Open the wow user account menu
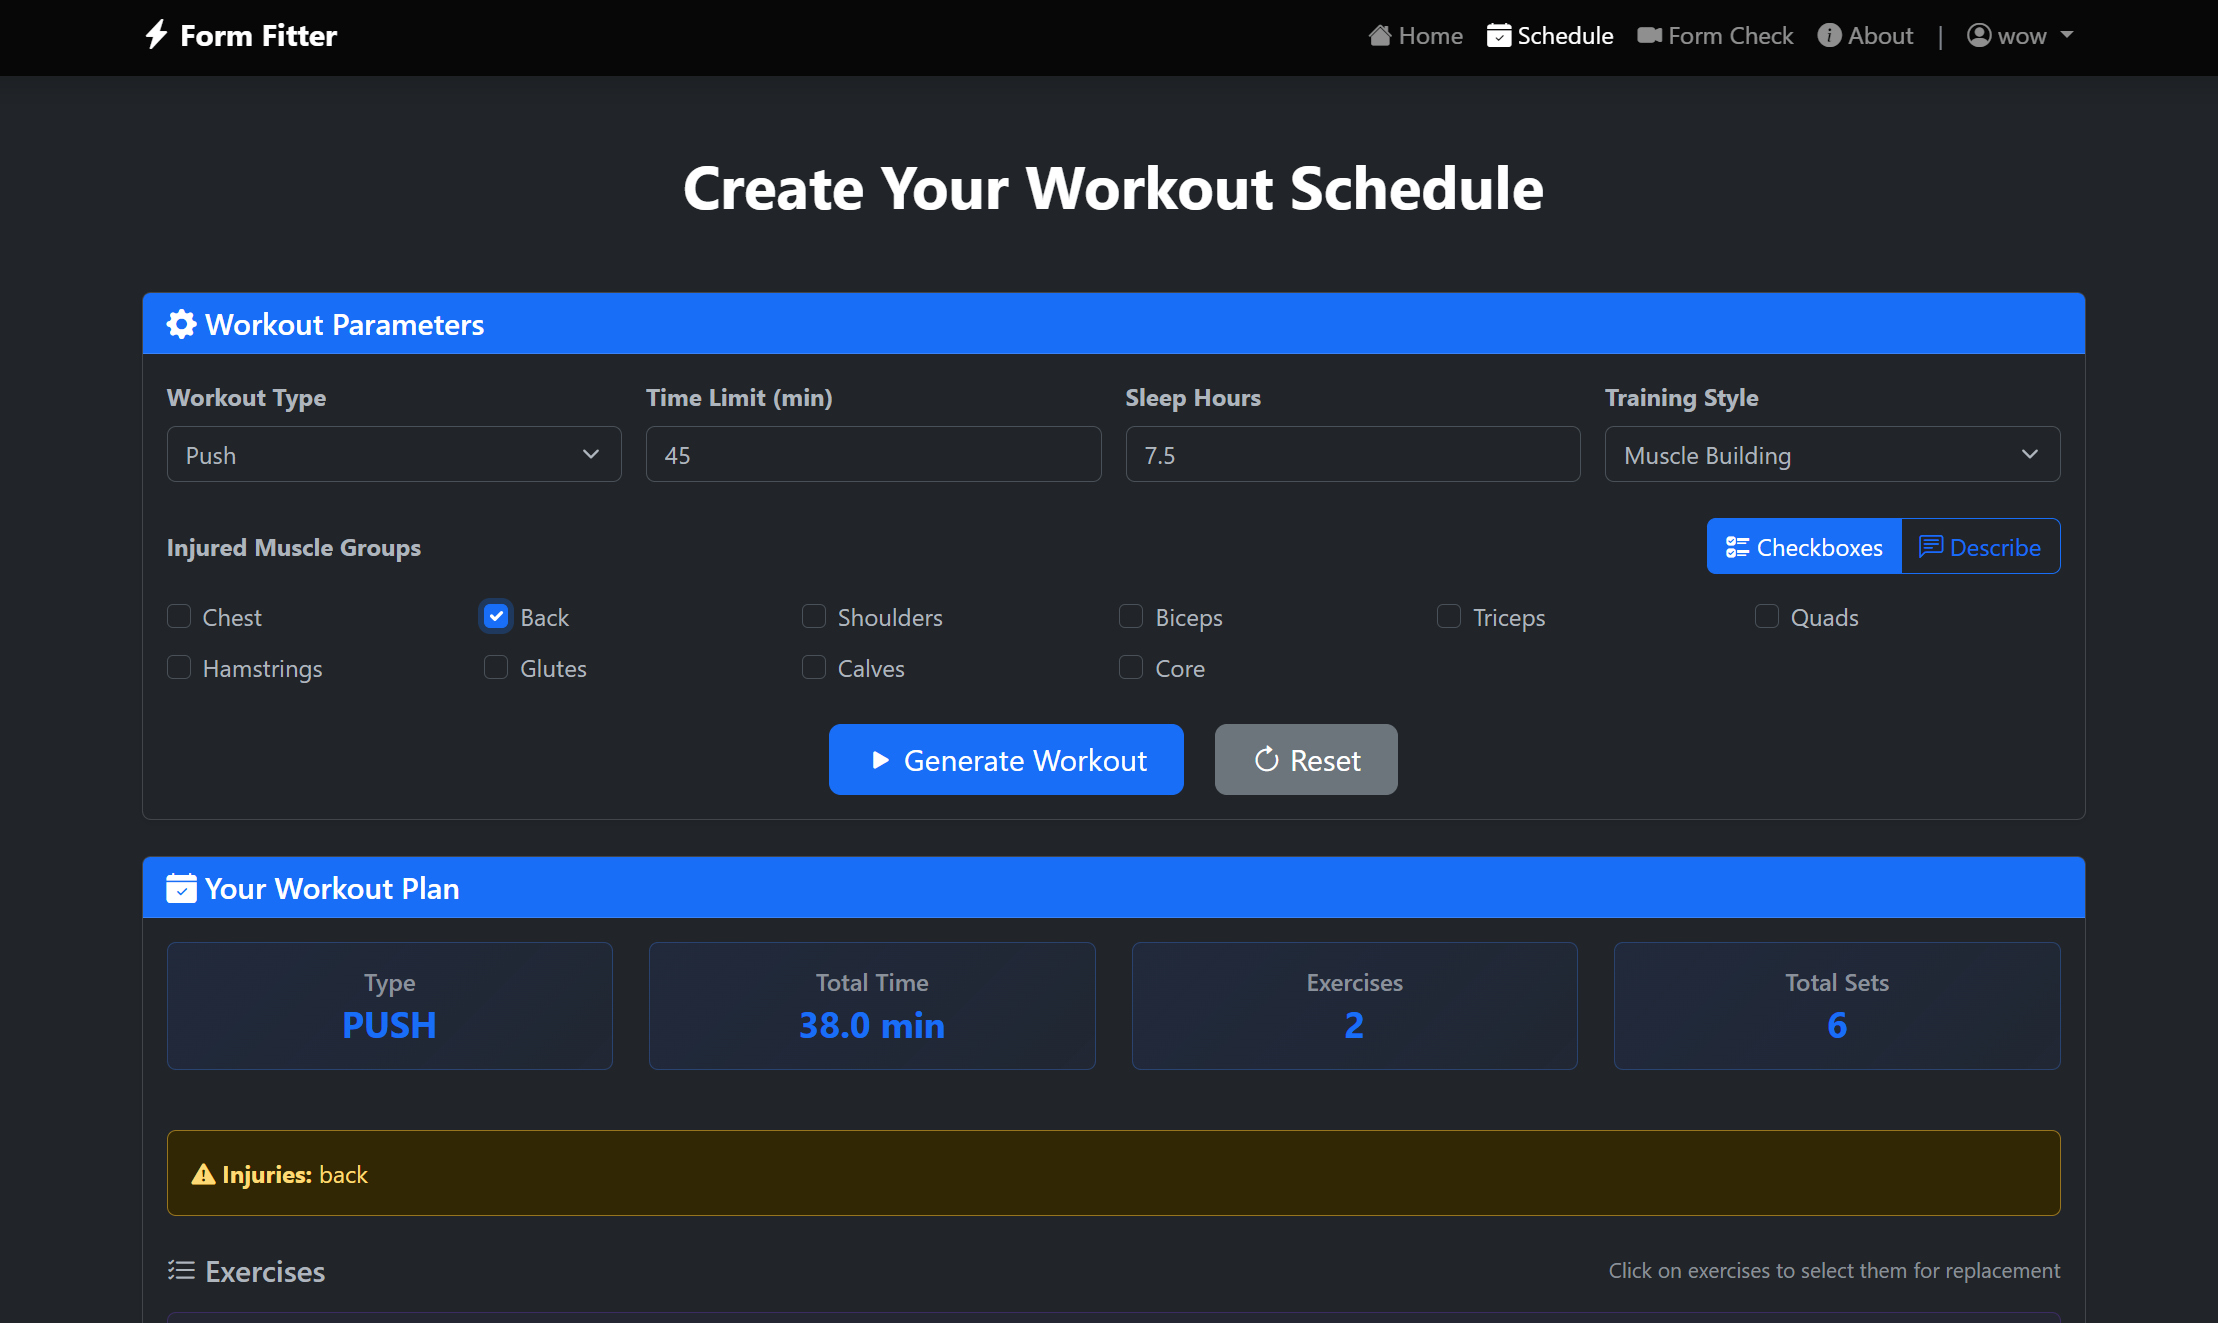The height and width of the screenshot is (1323, 2218). (x=2021, y=36)
